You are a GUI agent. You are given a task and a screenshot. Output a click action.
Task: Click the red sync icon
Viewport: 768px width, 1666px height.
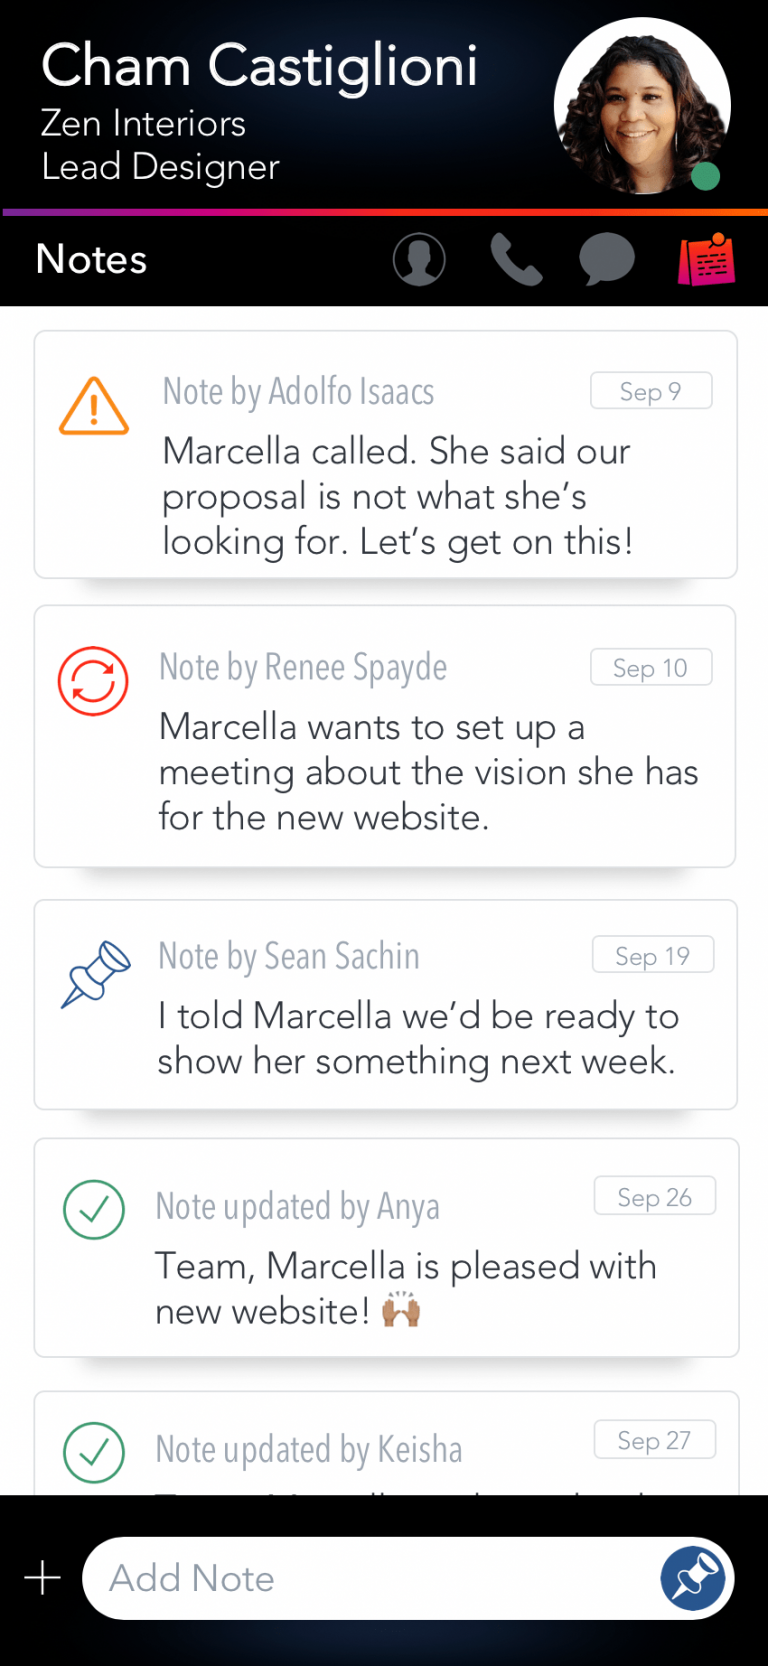tap(93, 681)
